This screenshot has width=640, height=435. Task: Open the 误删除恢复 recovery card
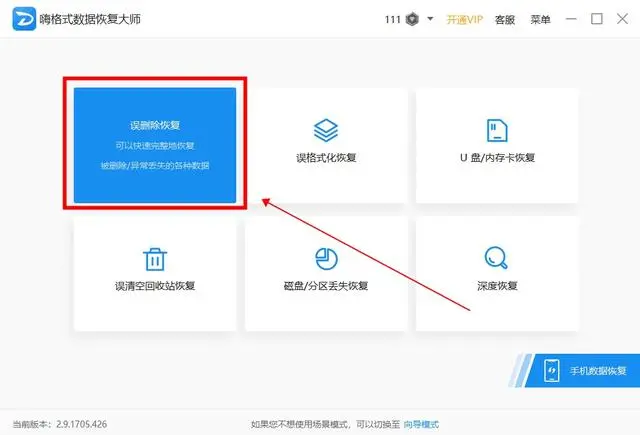click(155, 145)
